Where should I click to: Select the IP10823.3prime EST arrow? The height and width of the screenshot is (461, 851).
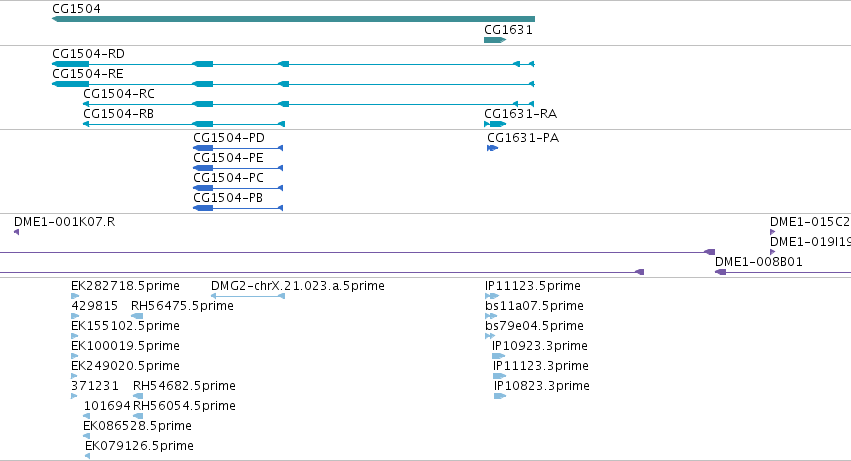click(500, 396)
